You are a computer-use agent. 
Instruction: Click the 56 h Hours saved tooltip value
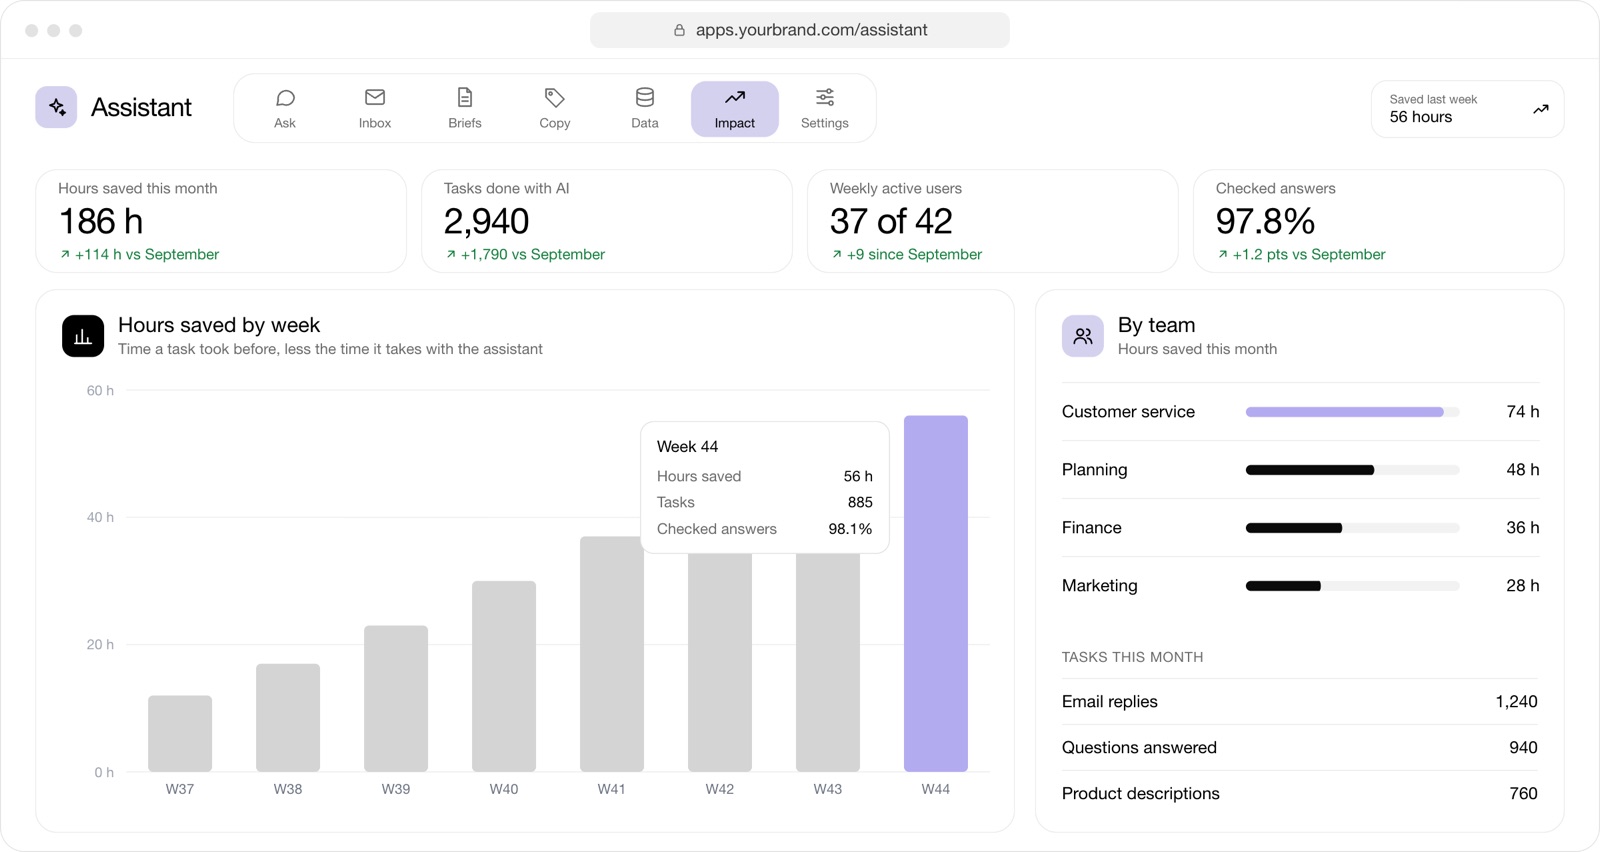857,477
